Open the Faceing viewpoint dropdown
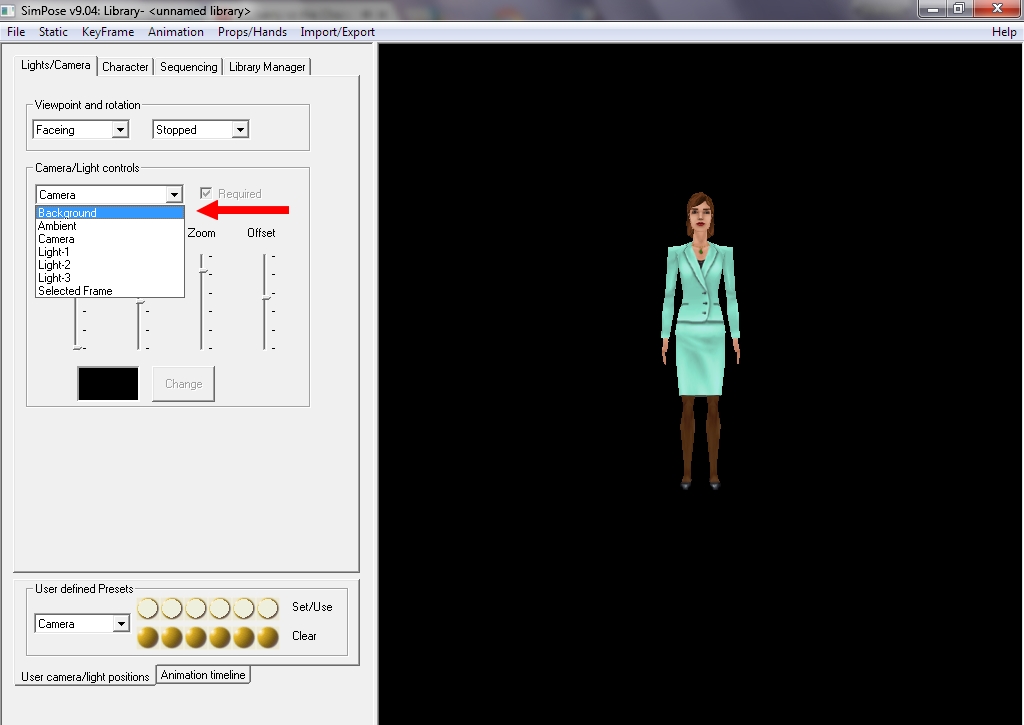The image size is (1024, 725). (x=120, y=130)
